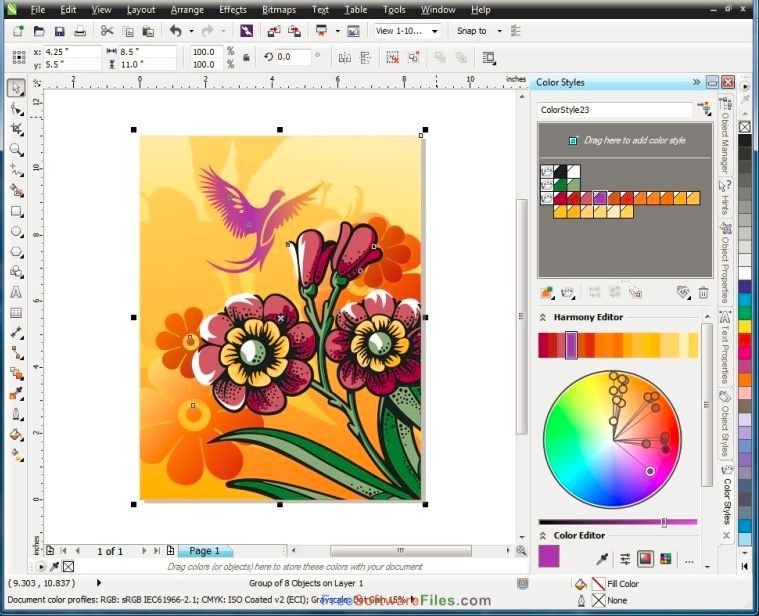This screenshot has width=759, height=616.
Task: Click the x position field 4.25
Action: click(x=72, y=51)
